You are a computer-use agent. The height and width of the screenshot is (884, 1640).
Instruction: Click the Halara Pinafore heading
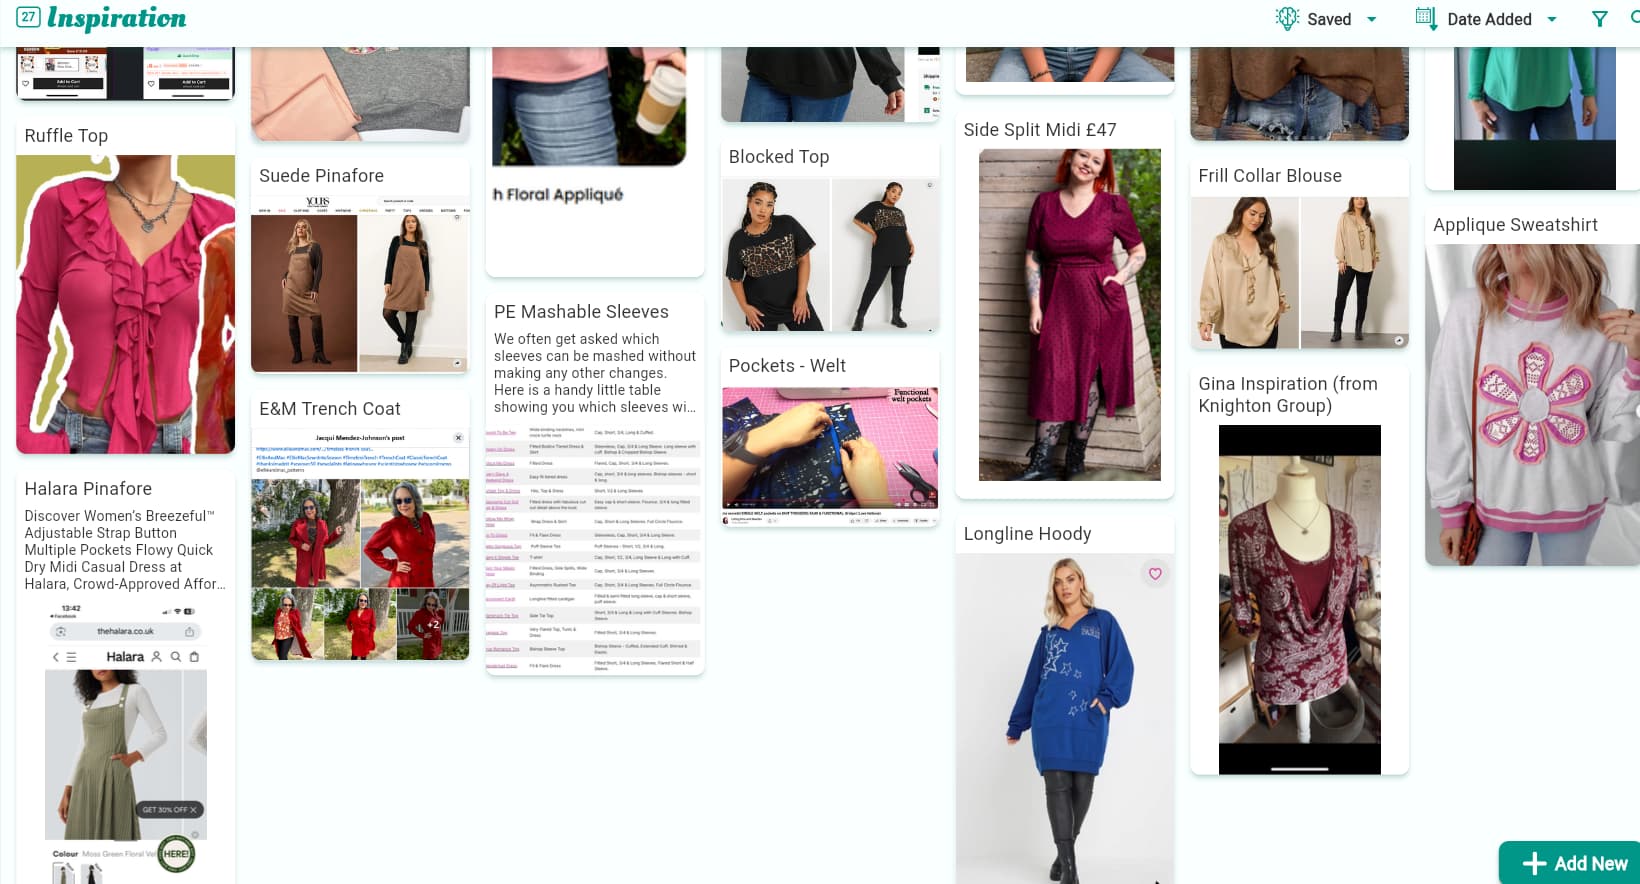click(88, 489)
